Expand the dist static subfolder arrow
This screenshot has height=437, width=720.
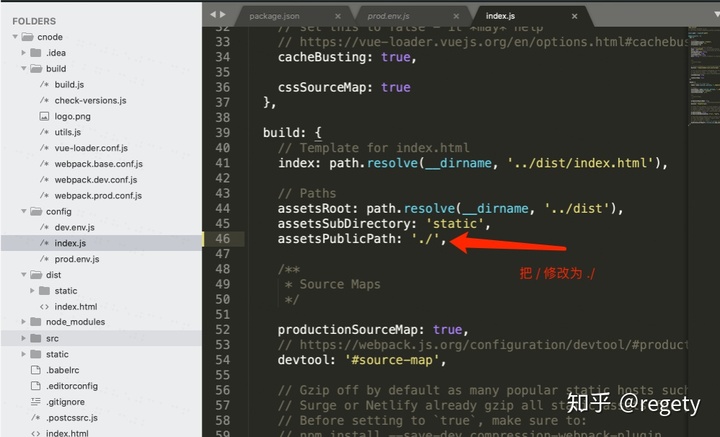pyautogui.click(x=32, y=291)
